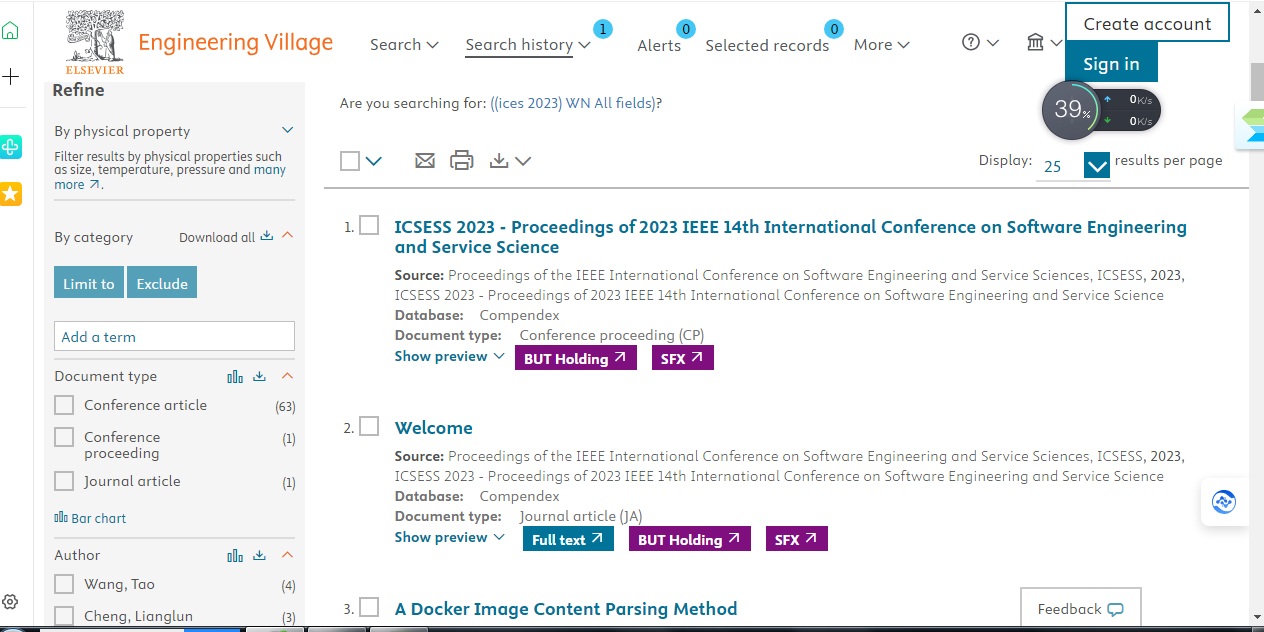Open SFX link for Welcome result
The height and width of the screenshot is (632, 1264).
[797, 539]
